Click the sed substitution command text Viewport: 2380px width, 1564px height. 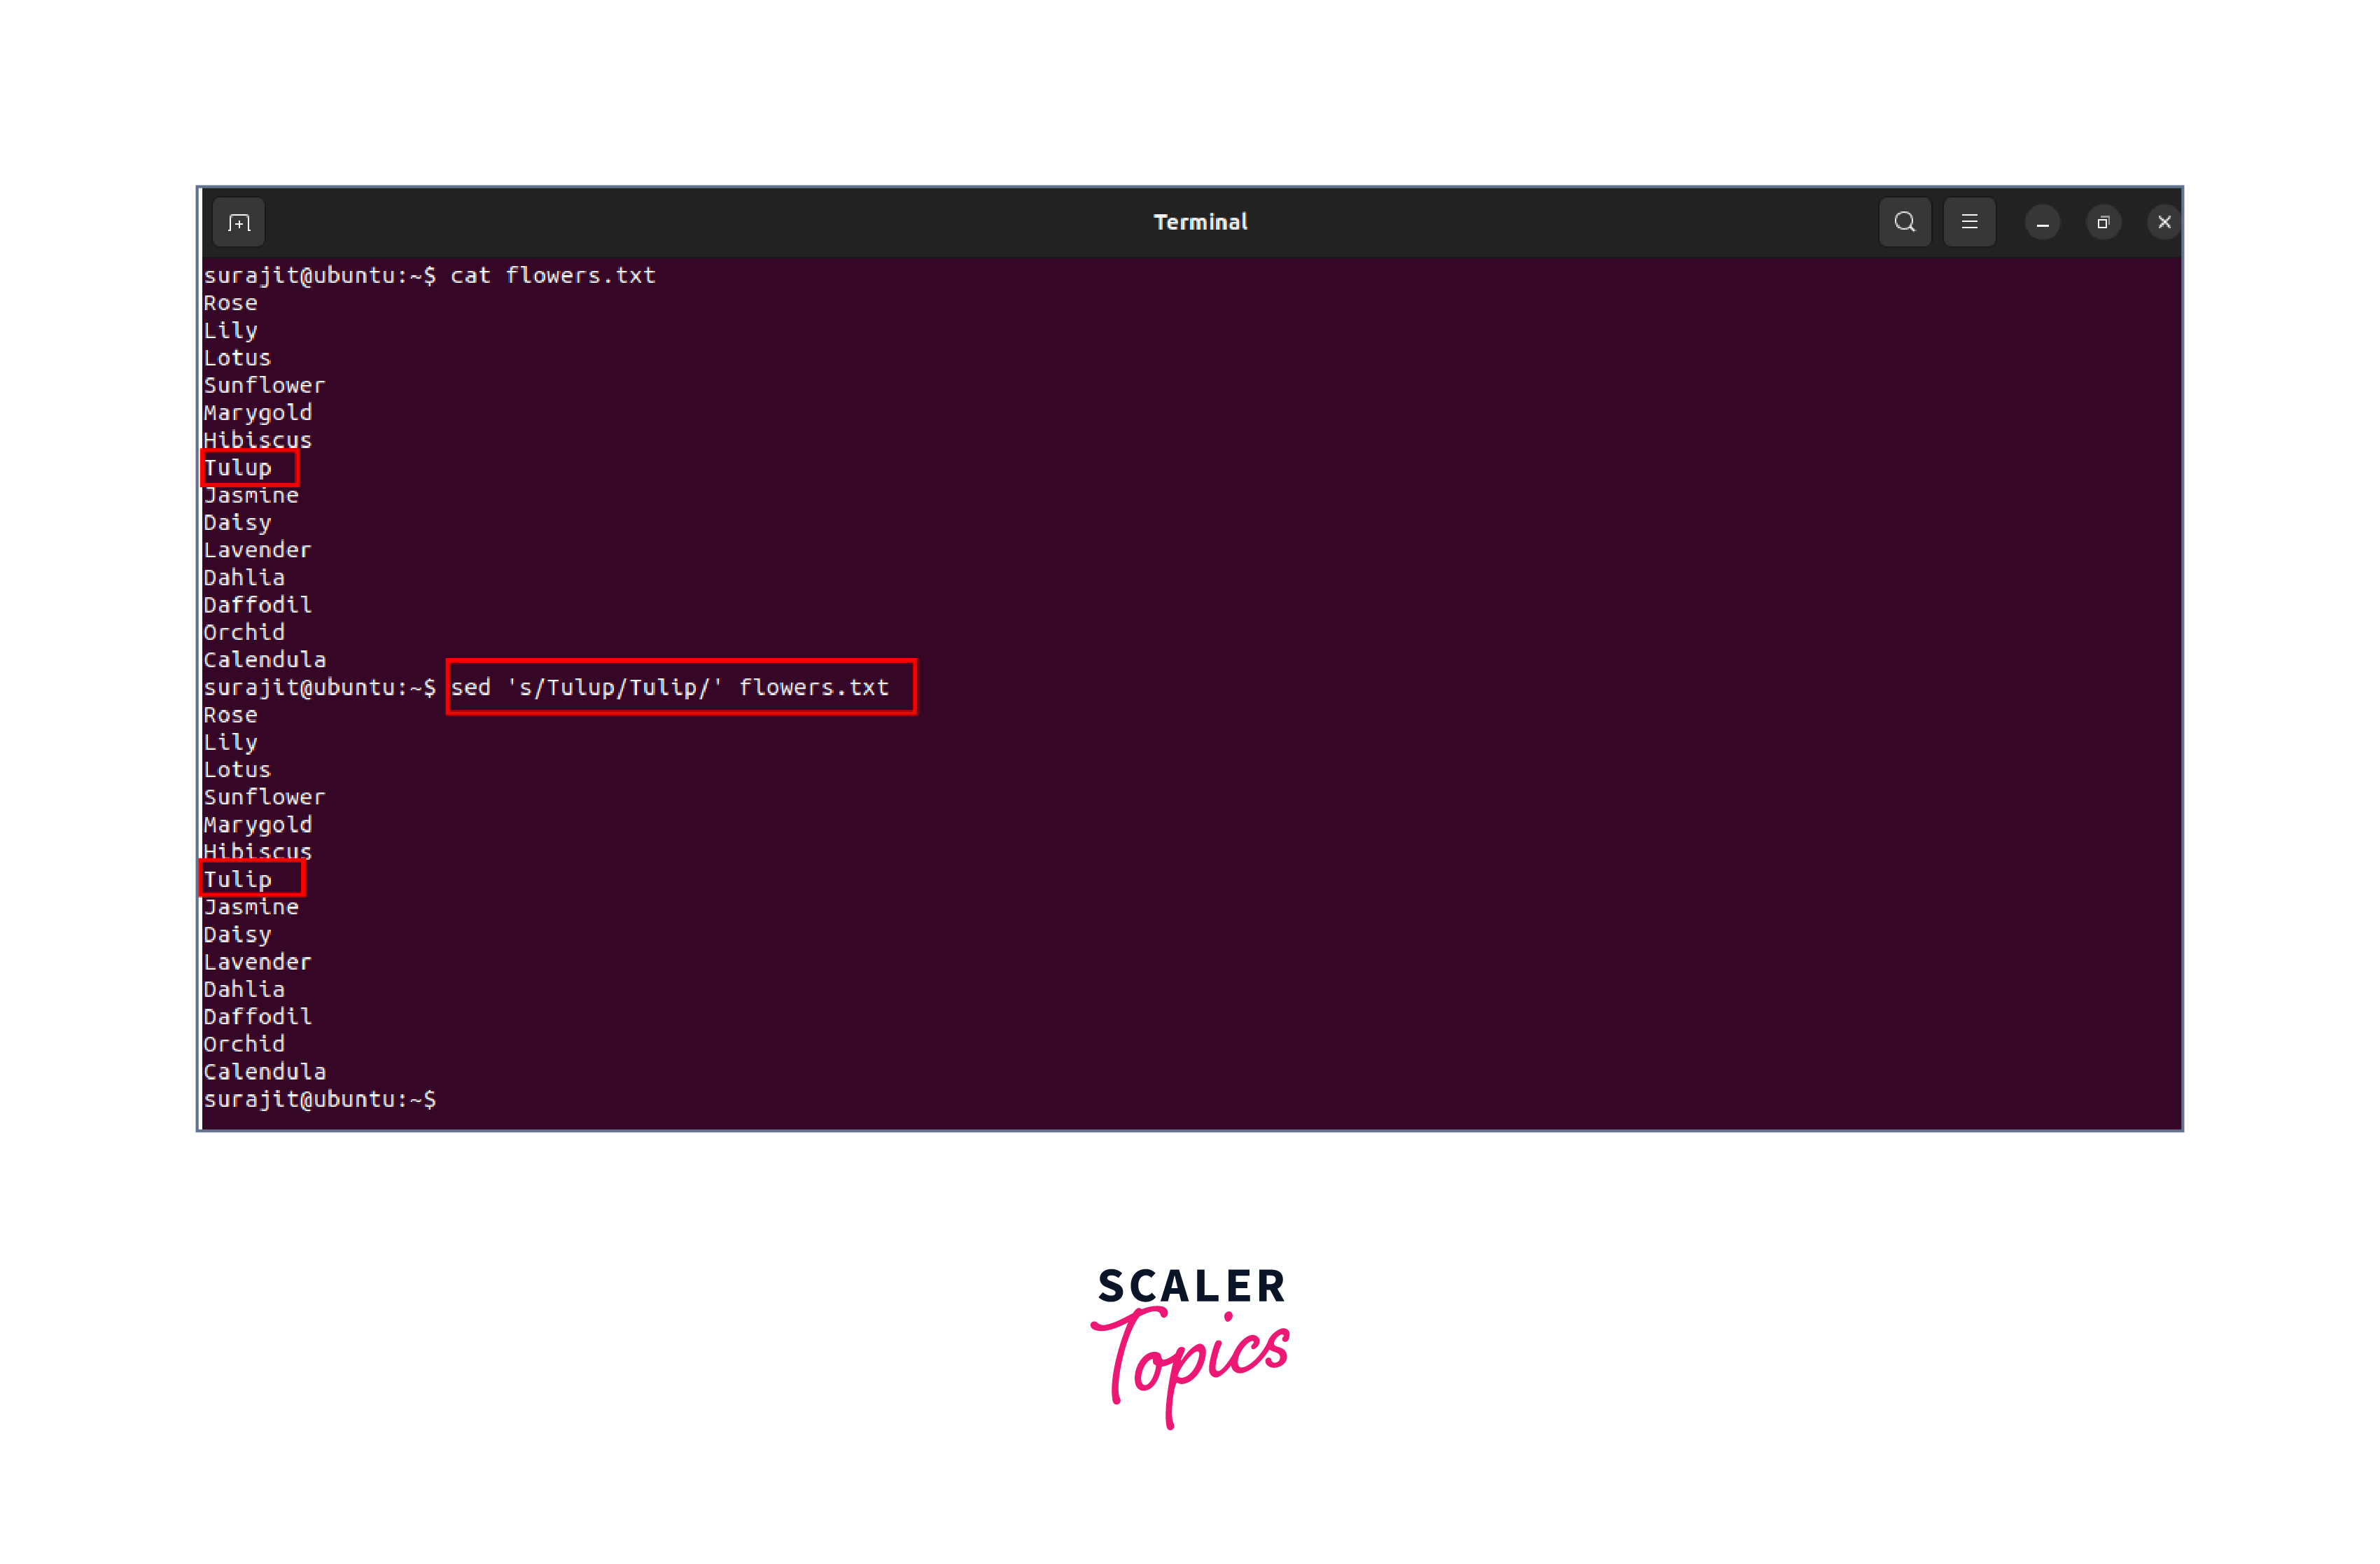[669, 688]
